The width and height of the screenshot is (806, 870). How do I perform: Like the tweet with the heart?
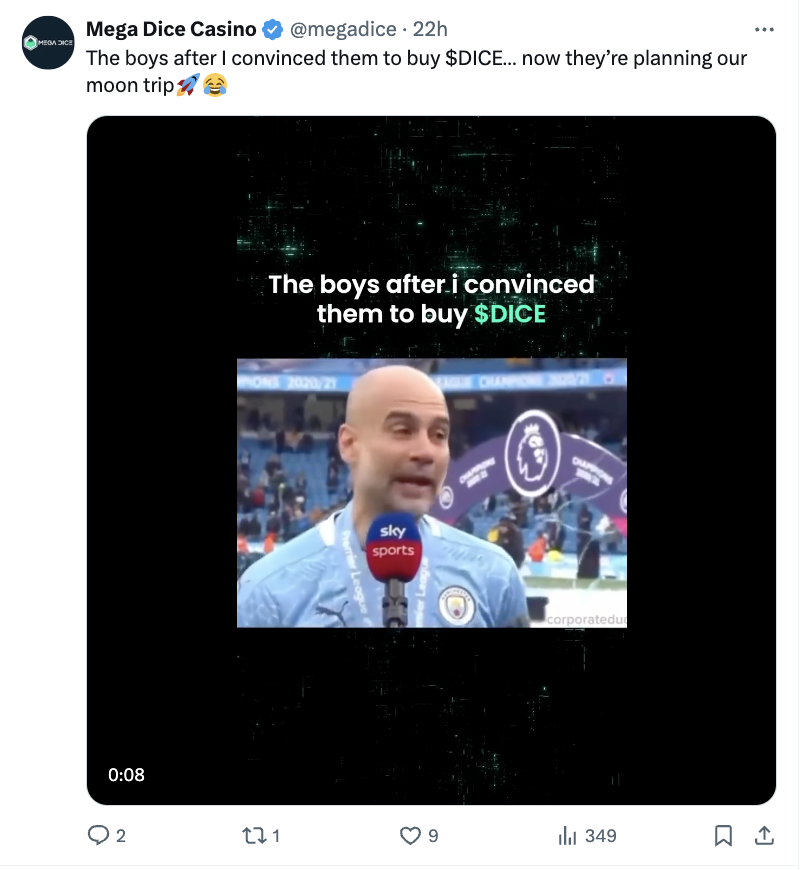(410, 835)
